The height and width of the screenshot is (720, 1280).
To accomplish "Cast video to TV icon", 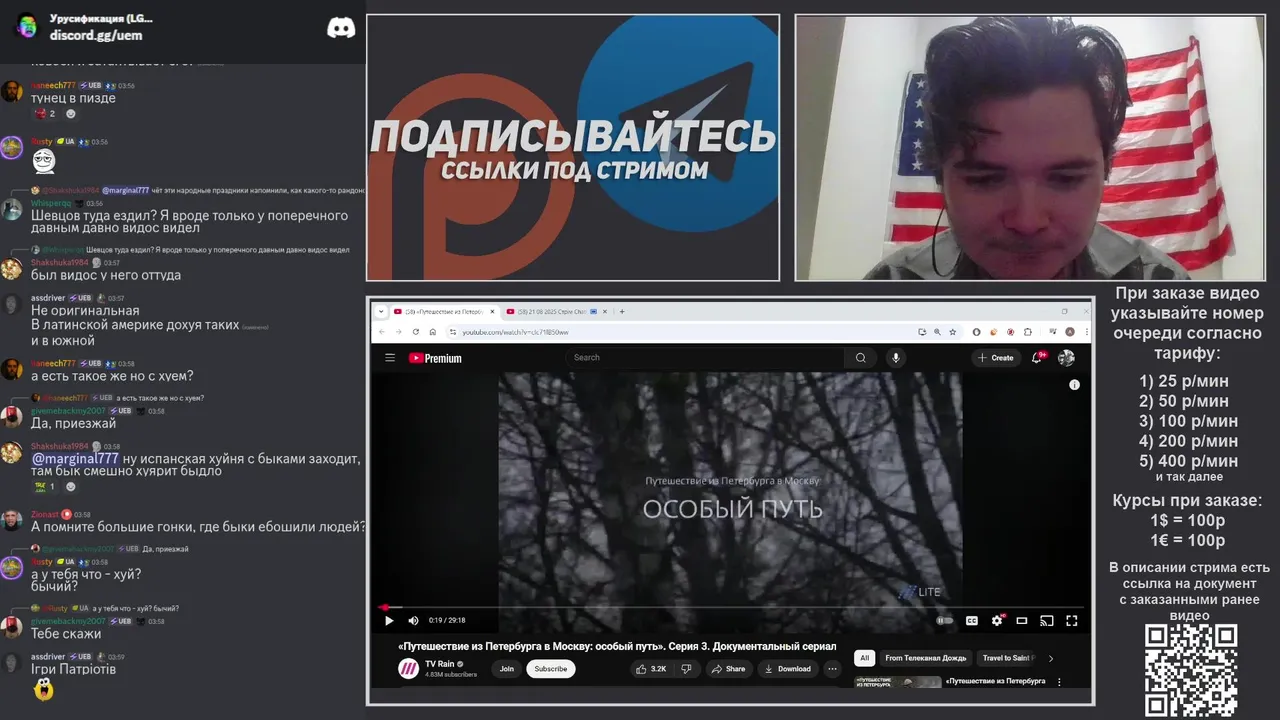I will (1047, 621).
